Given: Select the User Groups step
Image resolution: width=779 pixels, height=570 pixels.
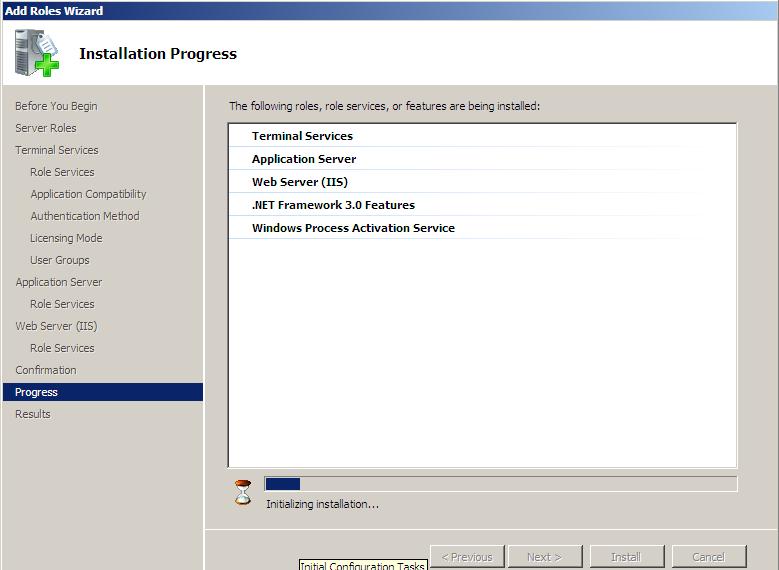Looking at the screenshot, I should click(60, 259).
